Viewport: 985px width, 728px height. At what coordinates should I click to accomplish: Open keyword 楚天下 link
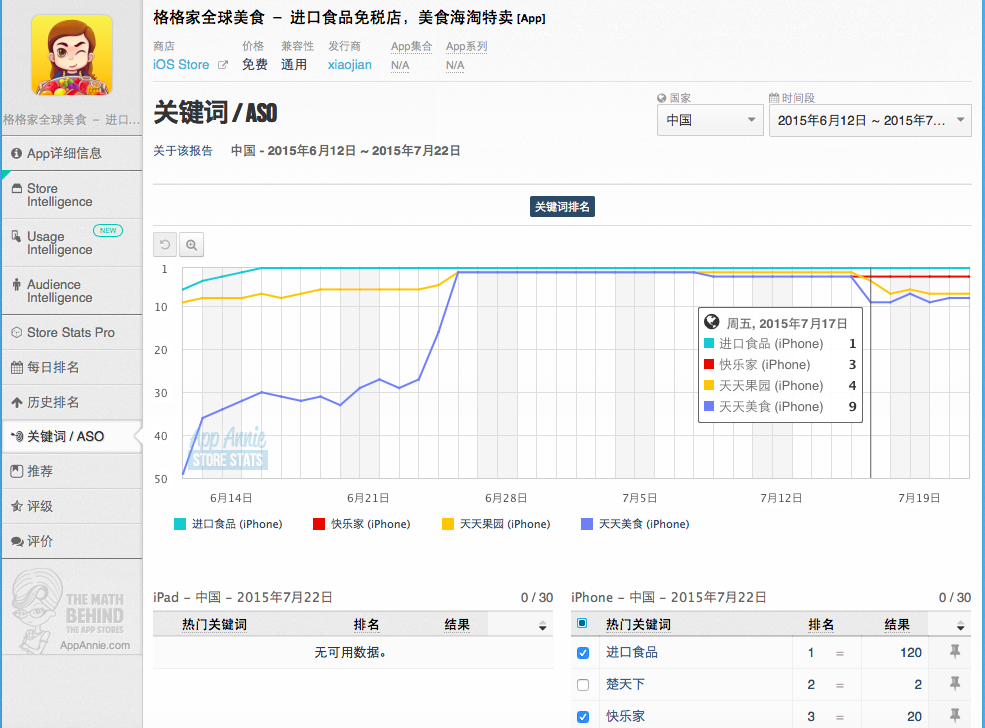(x=625, y=684)
